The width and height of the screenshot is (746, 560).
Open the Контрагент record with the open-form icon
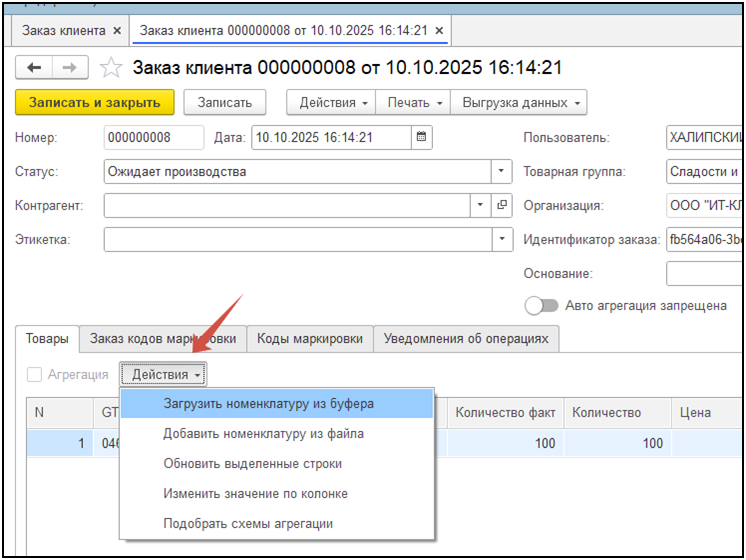coord(501,205)
